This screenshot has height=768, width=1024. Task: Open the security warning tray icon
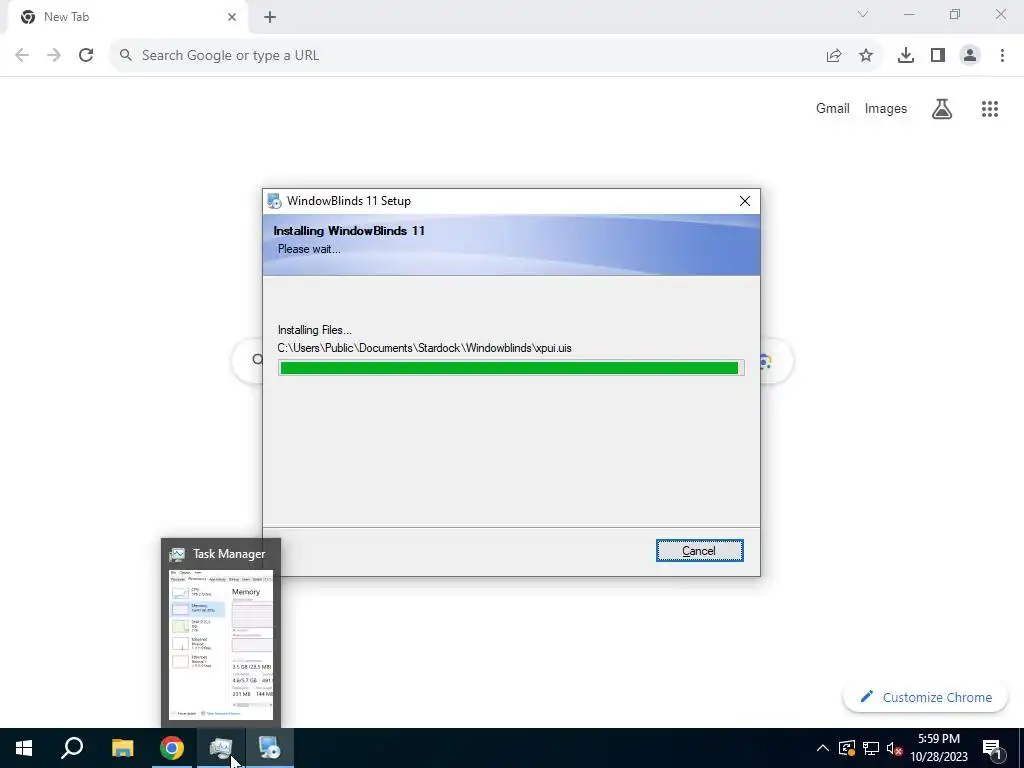(x=847, y=748)
